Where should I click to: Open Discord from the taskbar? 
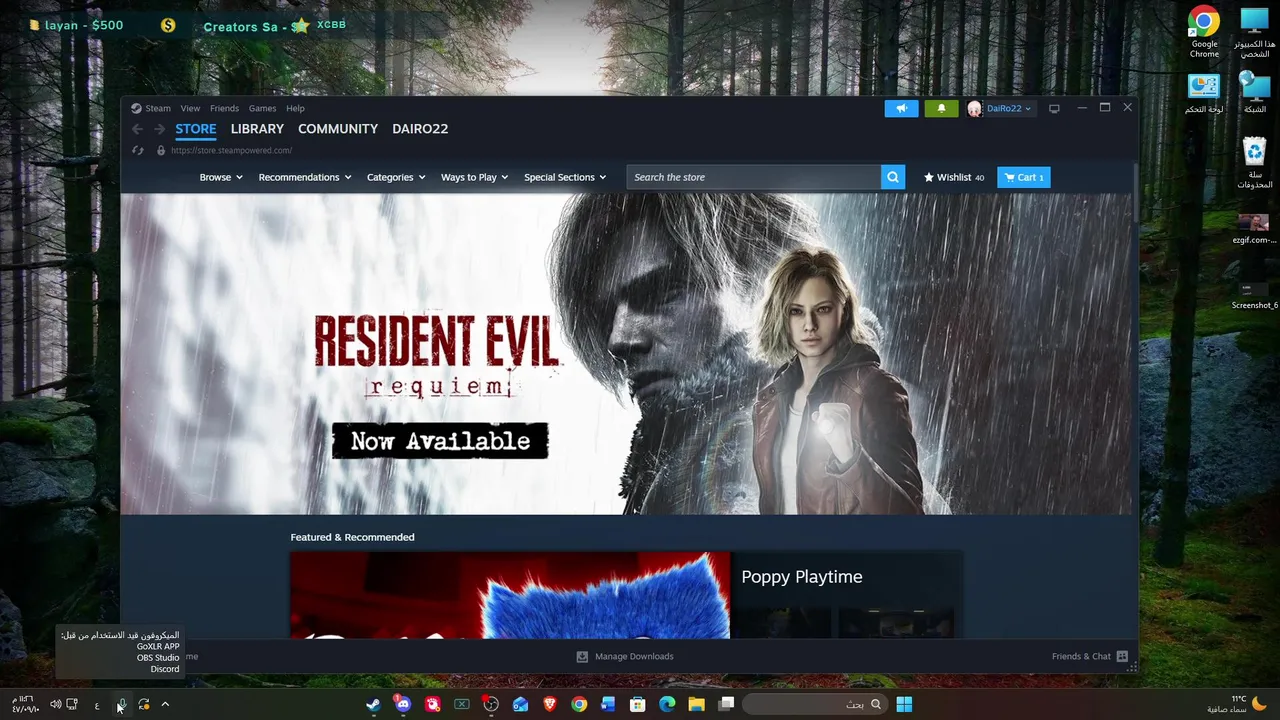click(x=402, y=704)
